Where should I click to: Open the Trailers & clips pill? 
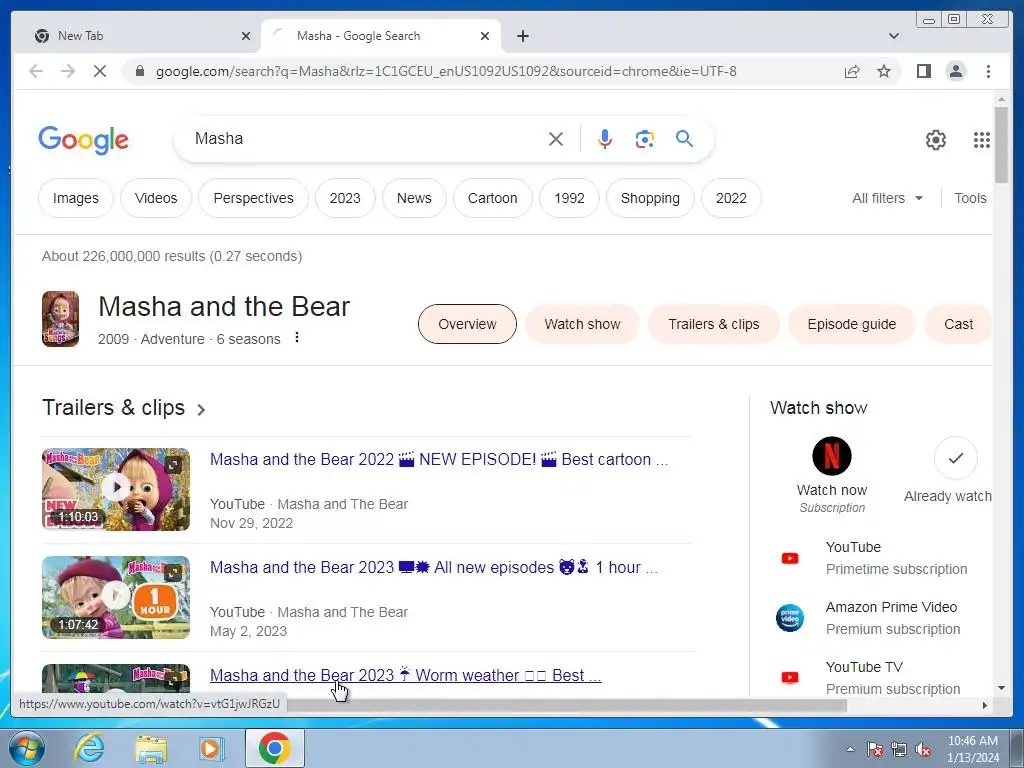pos(713,324)
